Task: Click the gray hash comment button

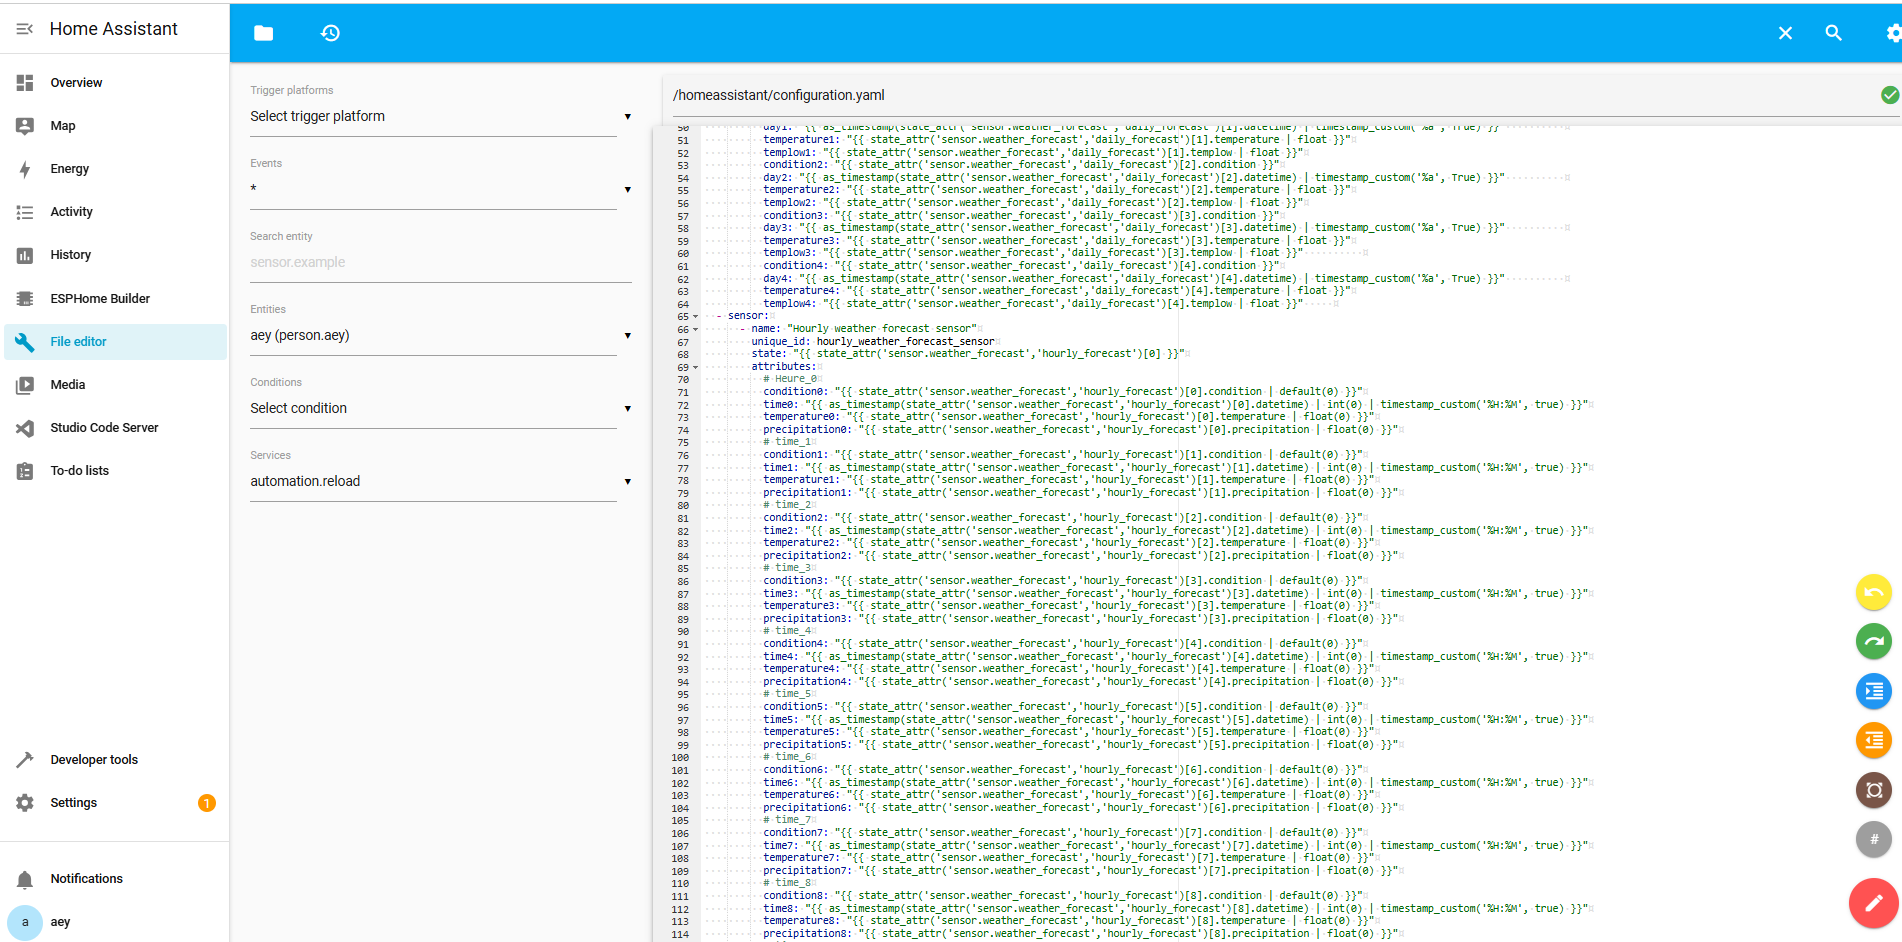Action: (1873, 839)
